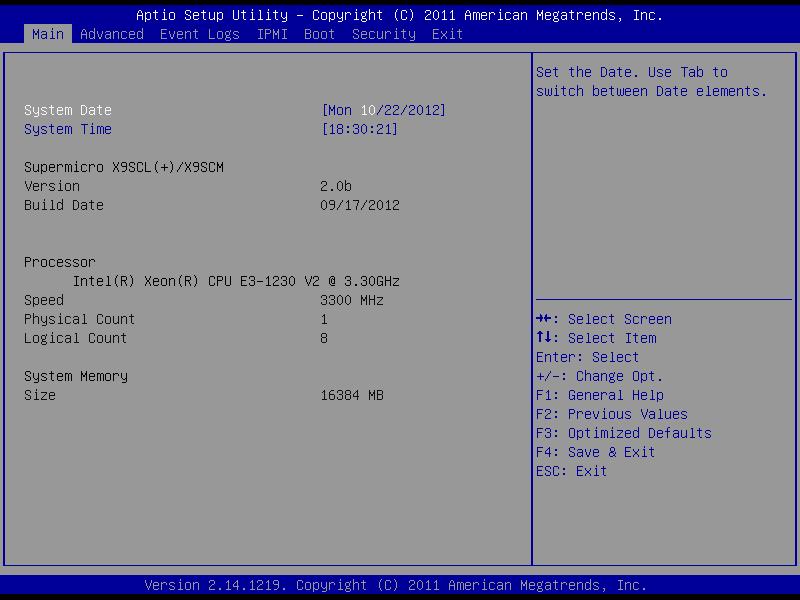Click the up-down arrows beside Select Item
Viewport: 800px width, 600px height.
(545, 338)
